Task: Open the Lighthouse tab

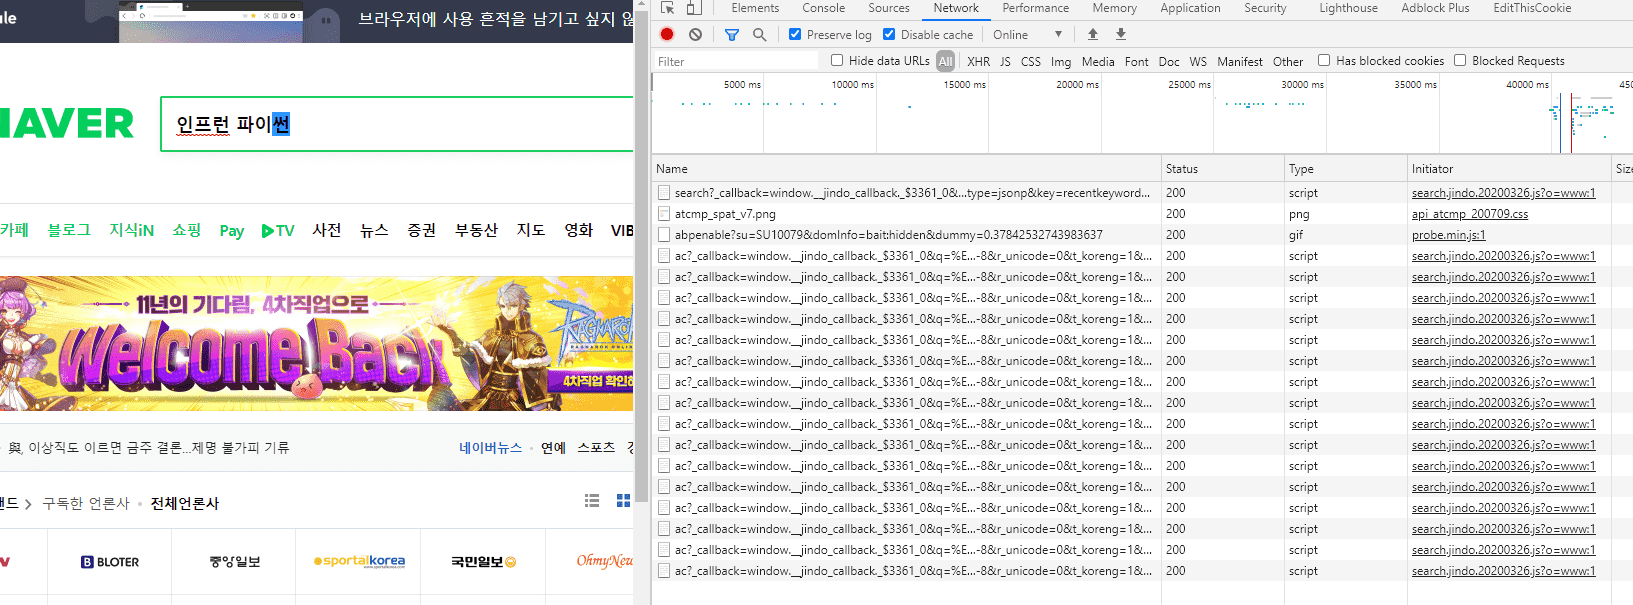Action: click(1348, 8)
